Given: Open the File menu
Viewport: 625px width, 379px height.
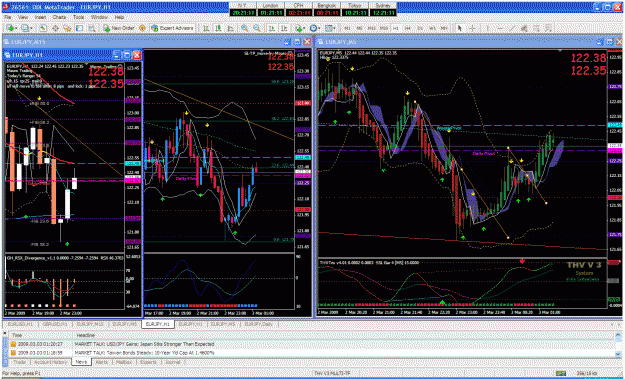Looking at the screenshot, I should tap(8, 18).
